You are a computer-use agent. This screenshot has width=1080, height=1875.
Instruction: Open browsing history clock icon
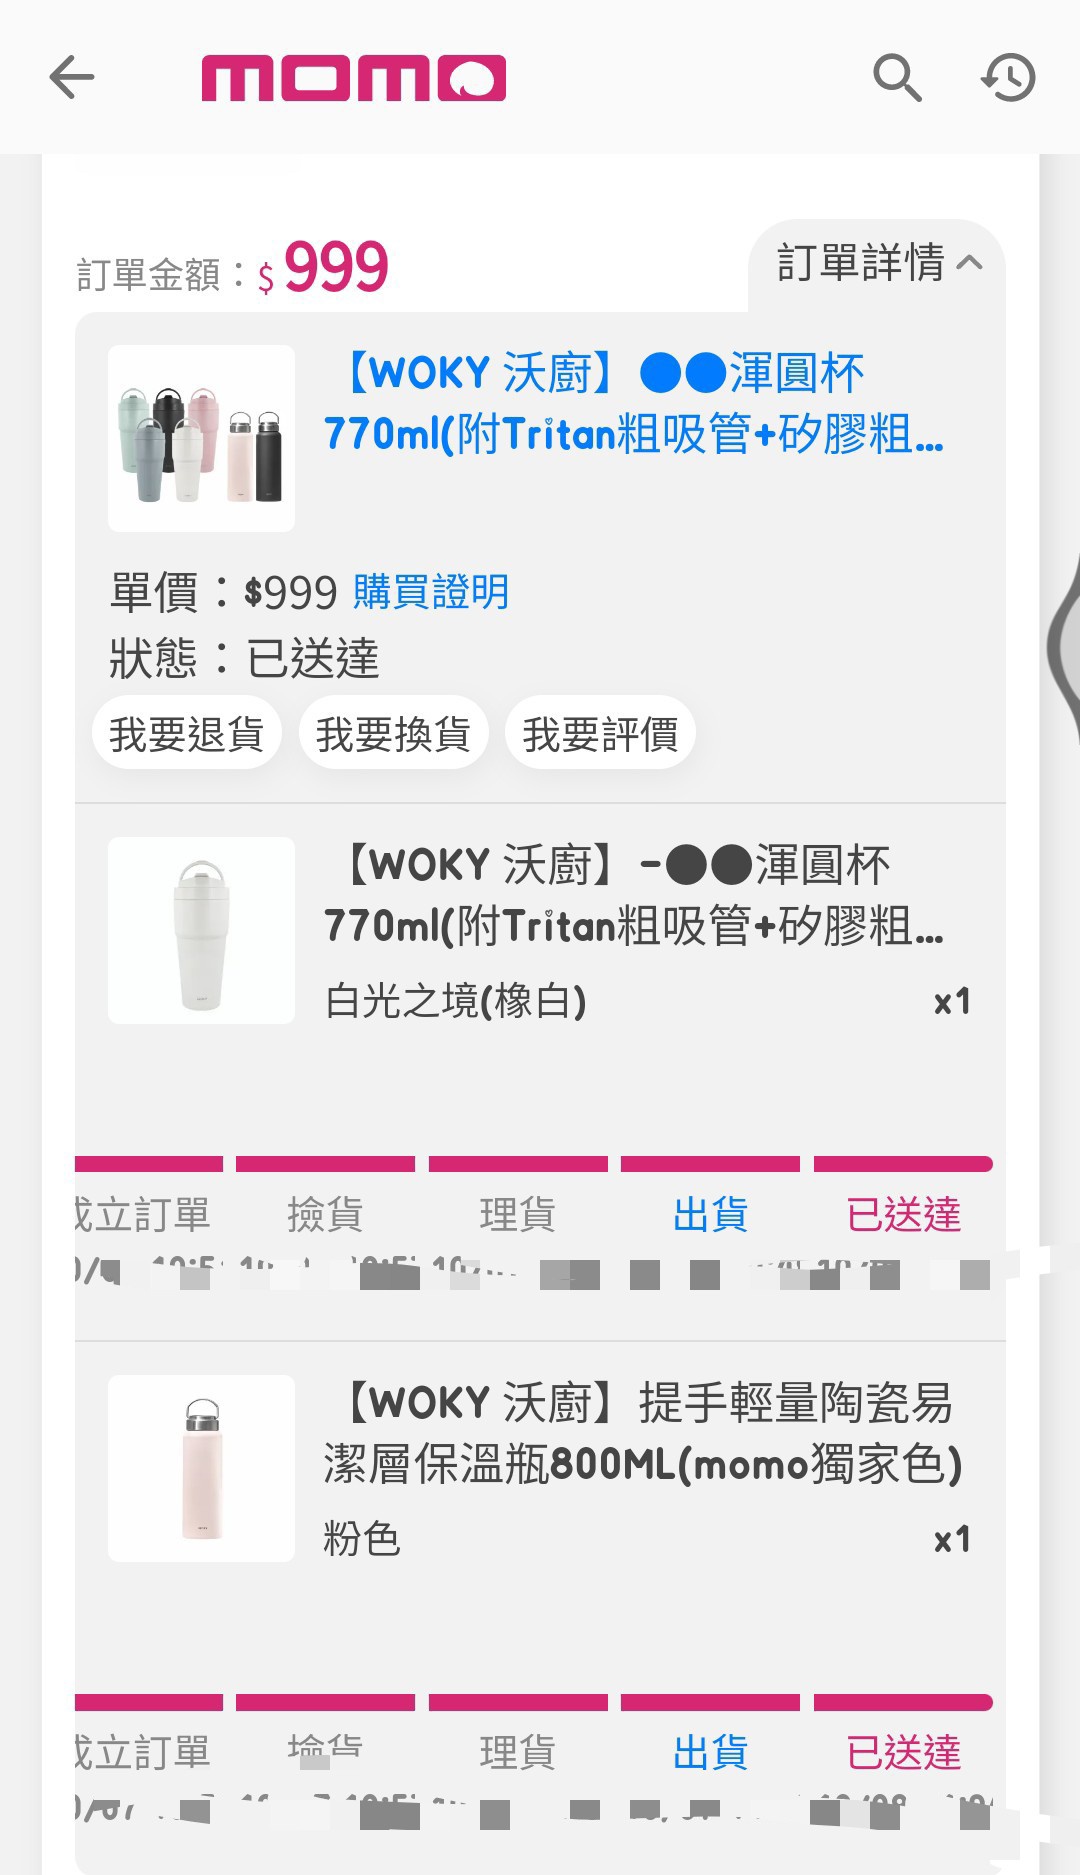click(1008, 77)
